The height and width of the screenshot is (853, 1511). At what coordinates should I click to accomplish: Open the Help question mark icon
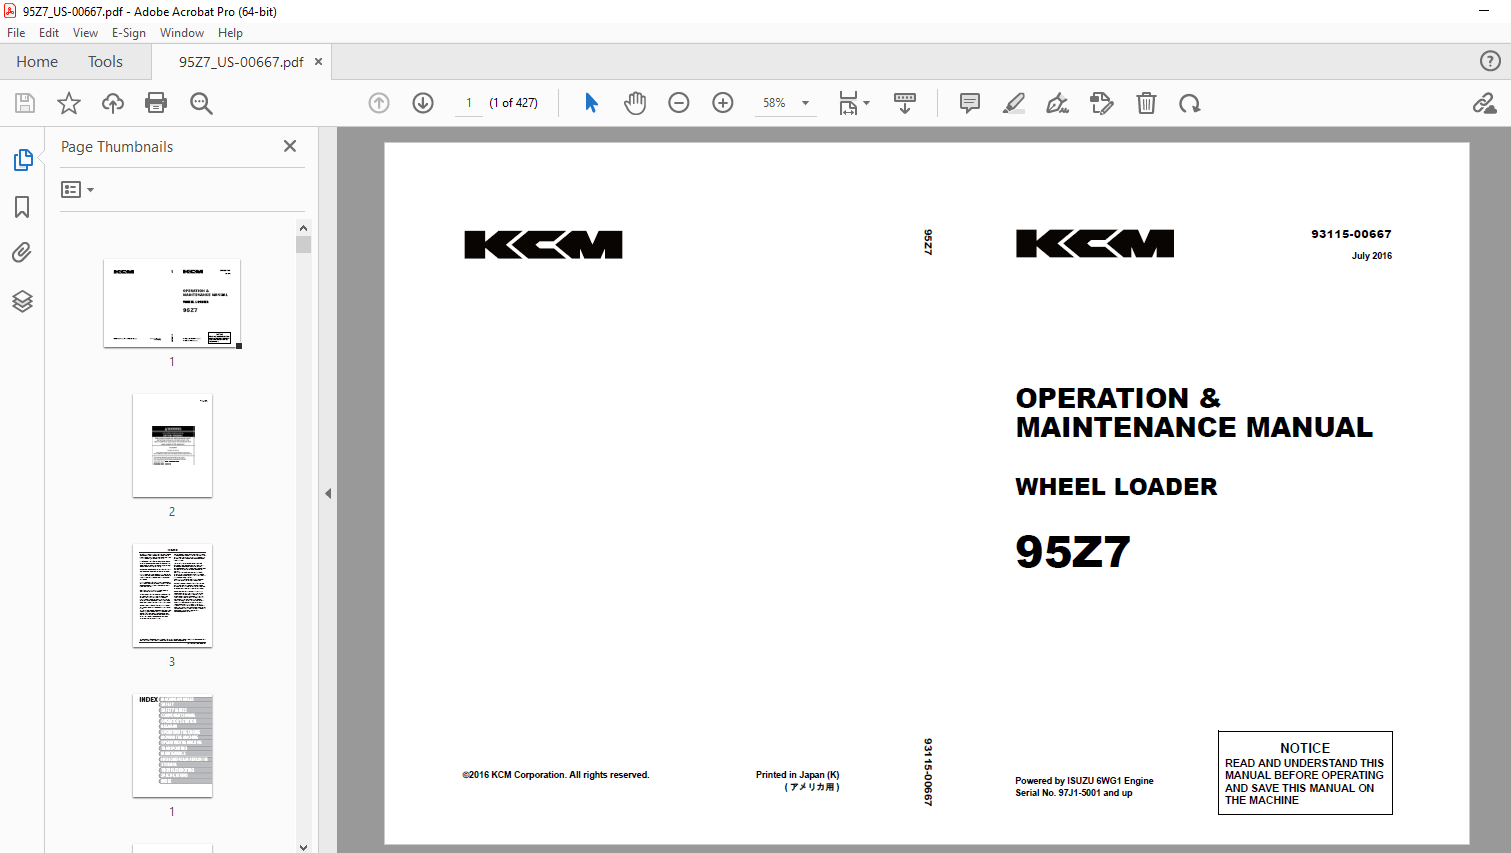point(1490,61)
